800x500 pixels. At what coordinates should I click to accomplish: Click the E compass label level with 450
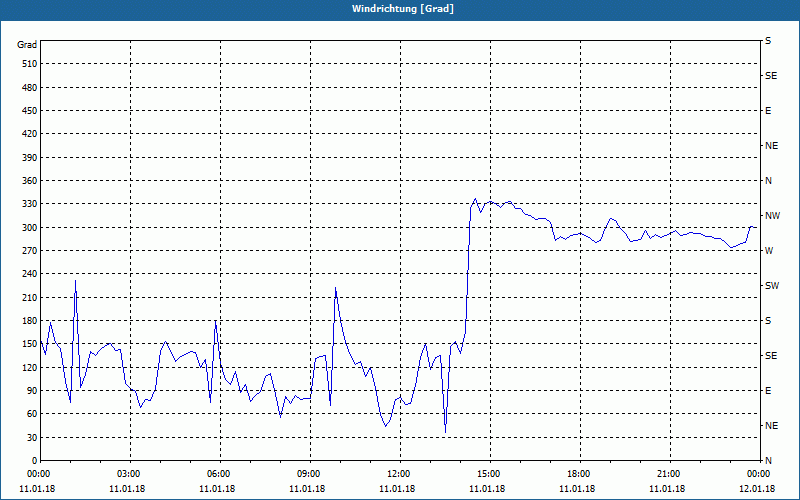point(768,111)
